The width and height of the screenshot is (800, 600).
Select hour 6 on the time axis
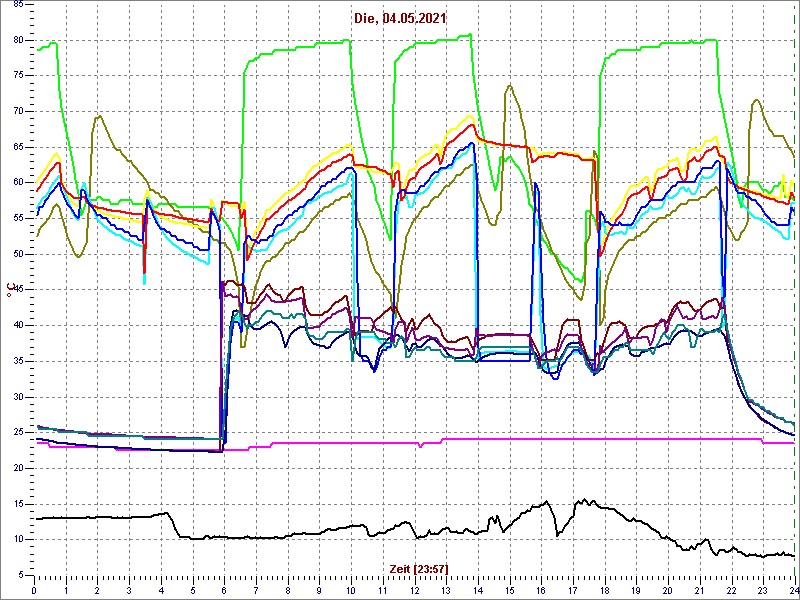[x=224, y=589]
